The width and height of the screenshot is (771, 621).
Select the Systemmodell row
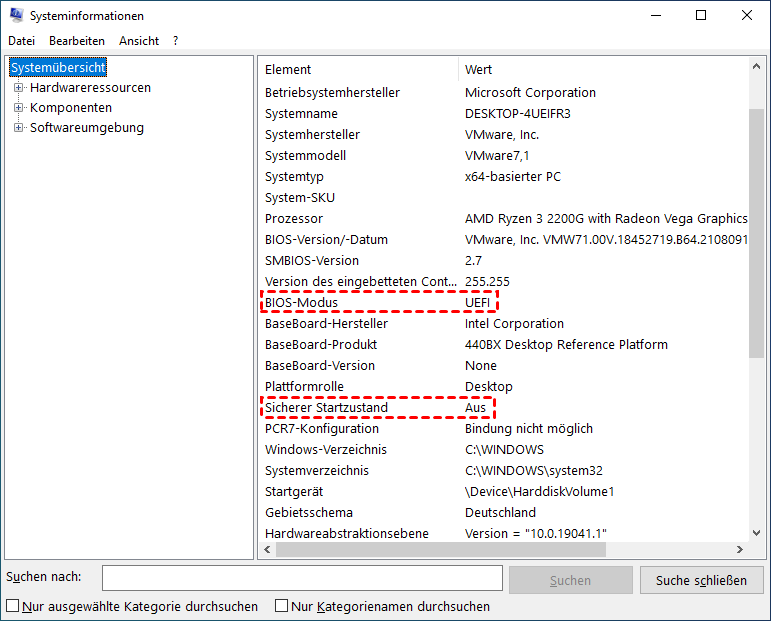tap(504, 155)
